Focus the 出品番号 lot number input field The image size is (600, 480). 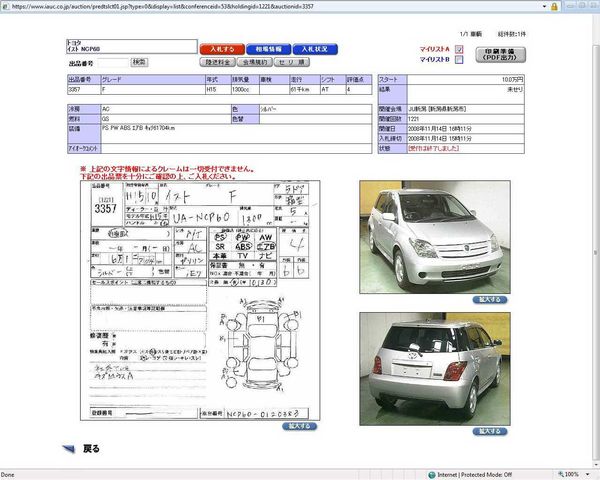coord(113,62)
